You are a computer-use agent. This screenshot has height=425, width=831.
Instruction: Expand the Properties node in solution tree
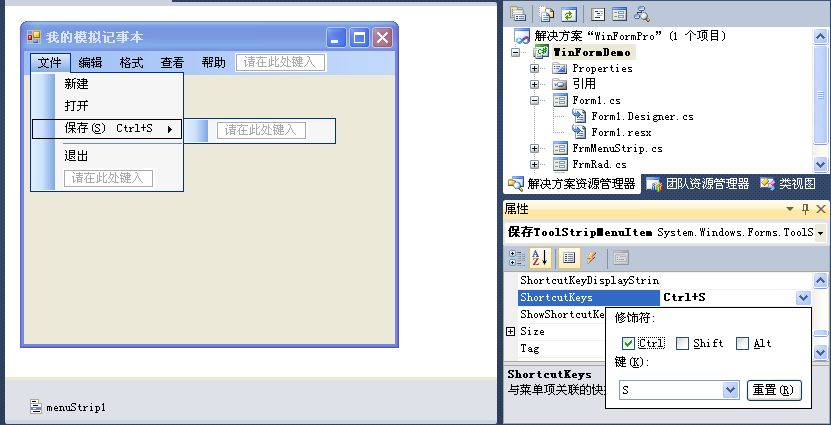[536, 69]
